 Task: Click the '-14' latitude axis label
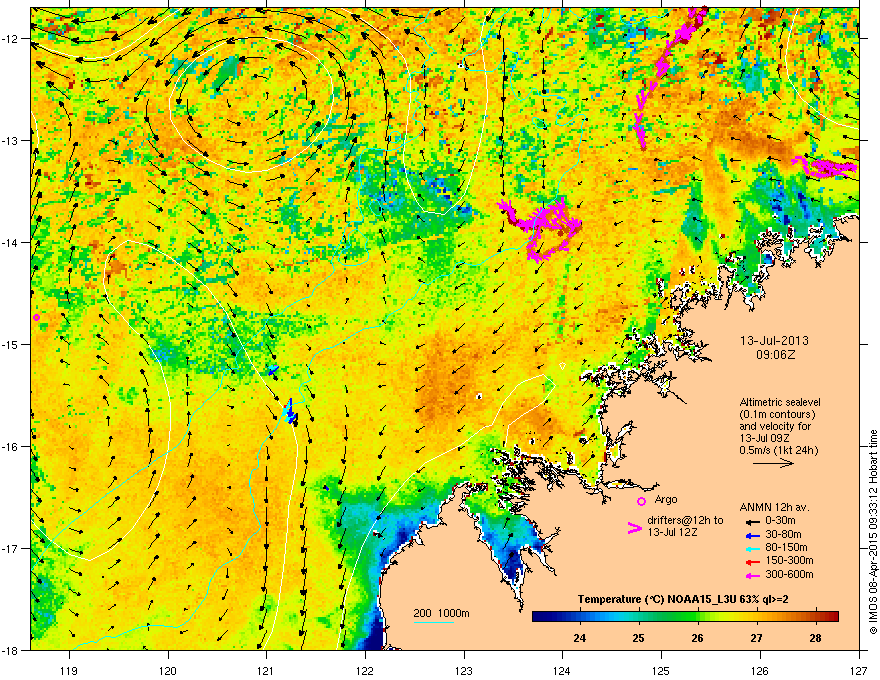click(x=10, y=243)
